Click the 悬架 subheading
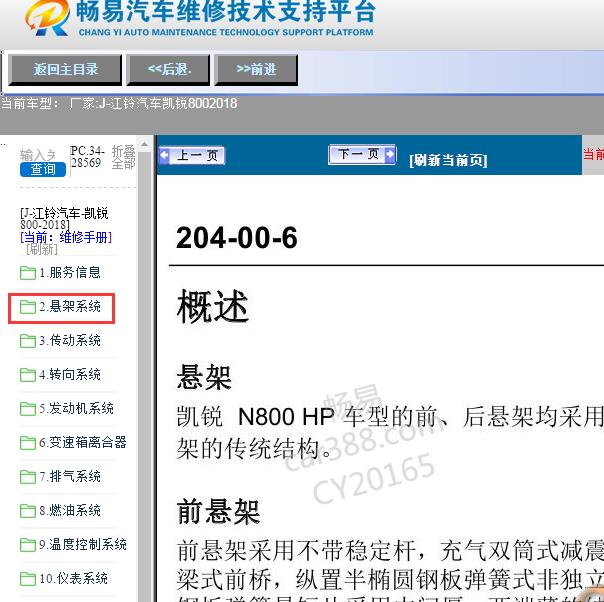This screenshot has width=604, height=602. (204, 377)
